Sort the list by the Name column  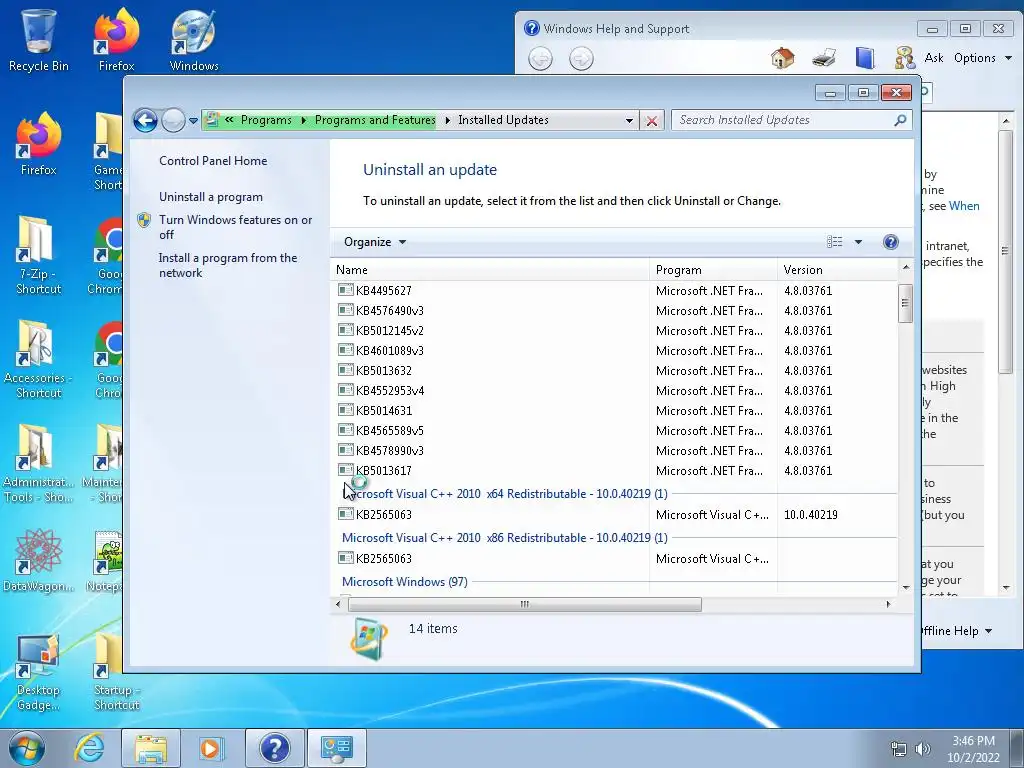490,270
